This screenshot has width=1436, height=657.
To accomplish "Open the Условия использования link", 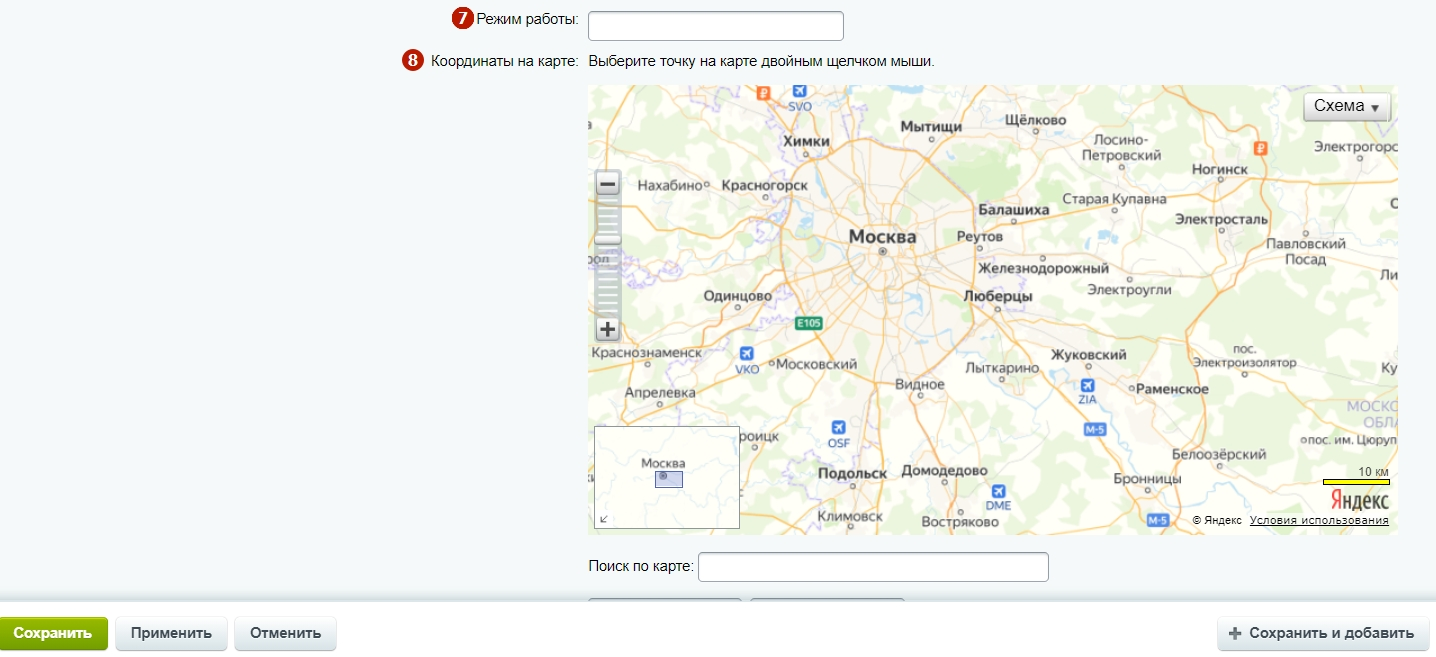I will click(1318, 520).
